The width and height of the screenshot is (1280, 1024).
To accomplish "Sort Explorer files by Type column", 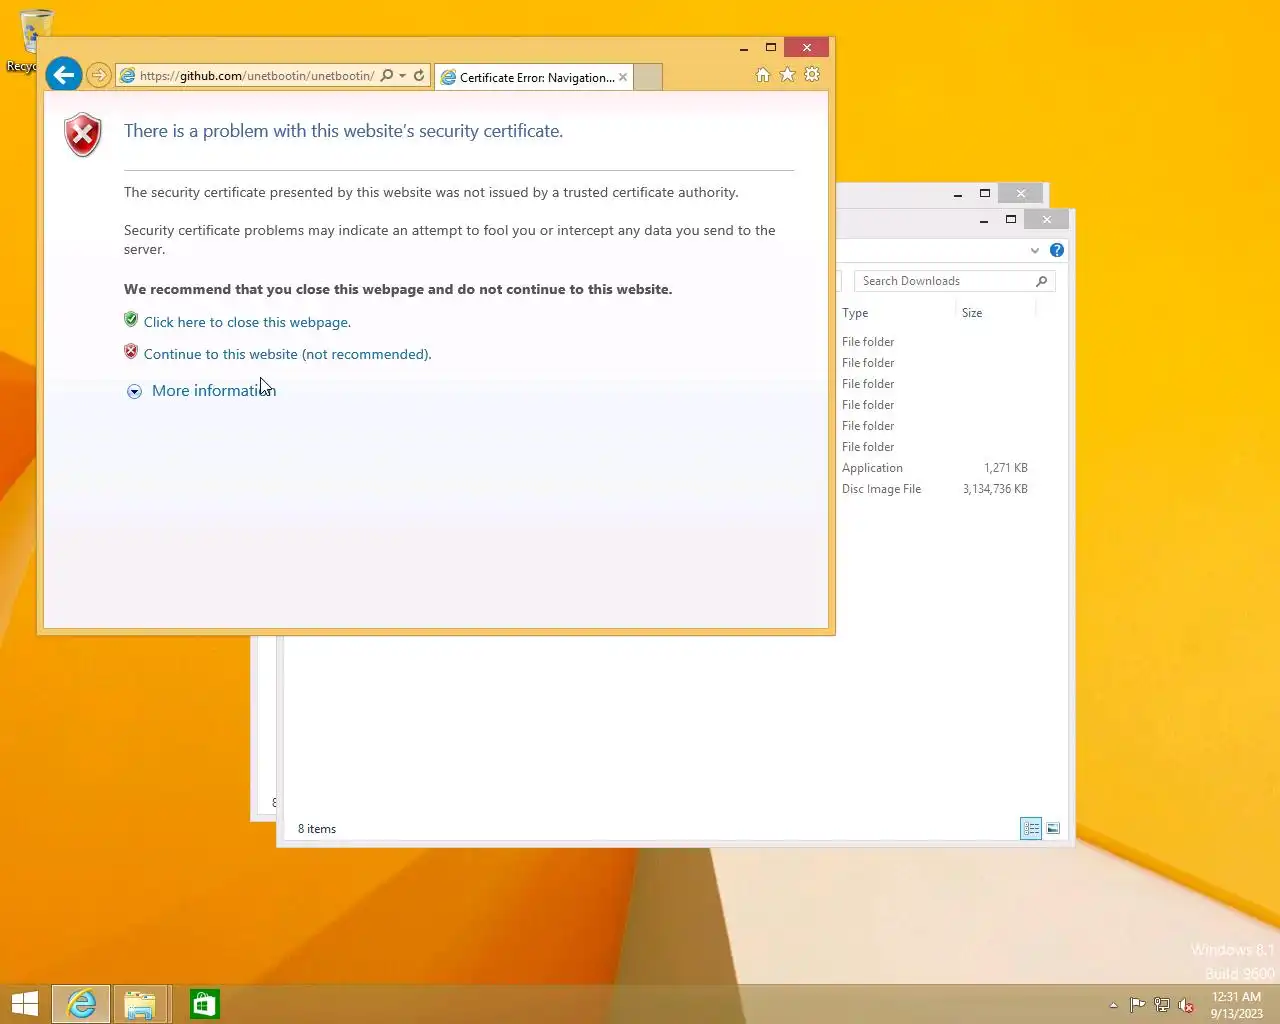I will [x=897, y=313].
